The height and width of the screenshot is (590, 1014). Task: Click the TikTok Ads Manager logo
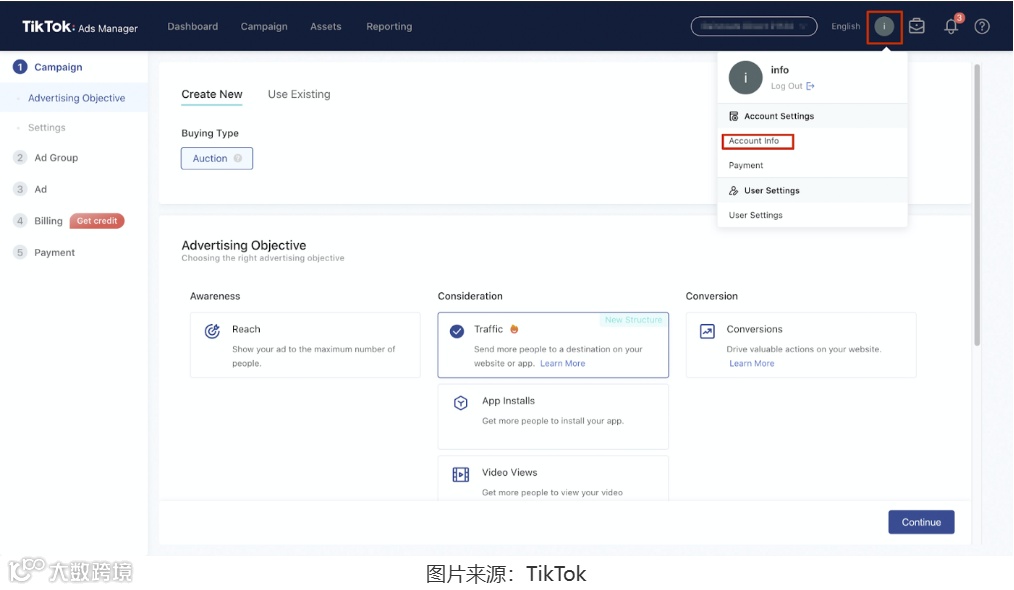80,27
